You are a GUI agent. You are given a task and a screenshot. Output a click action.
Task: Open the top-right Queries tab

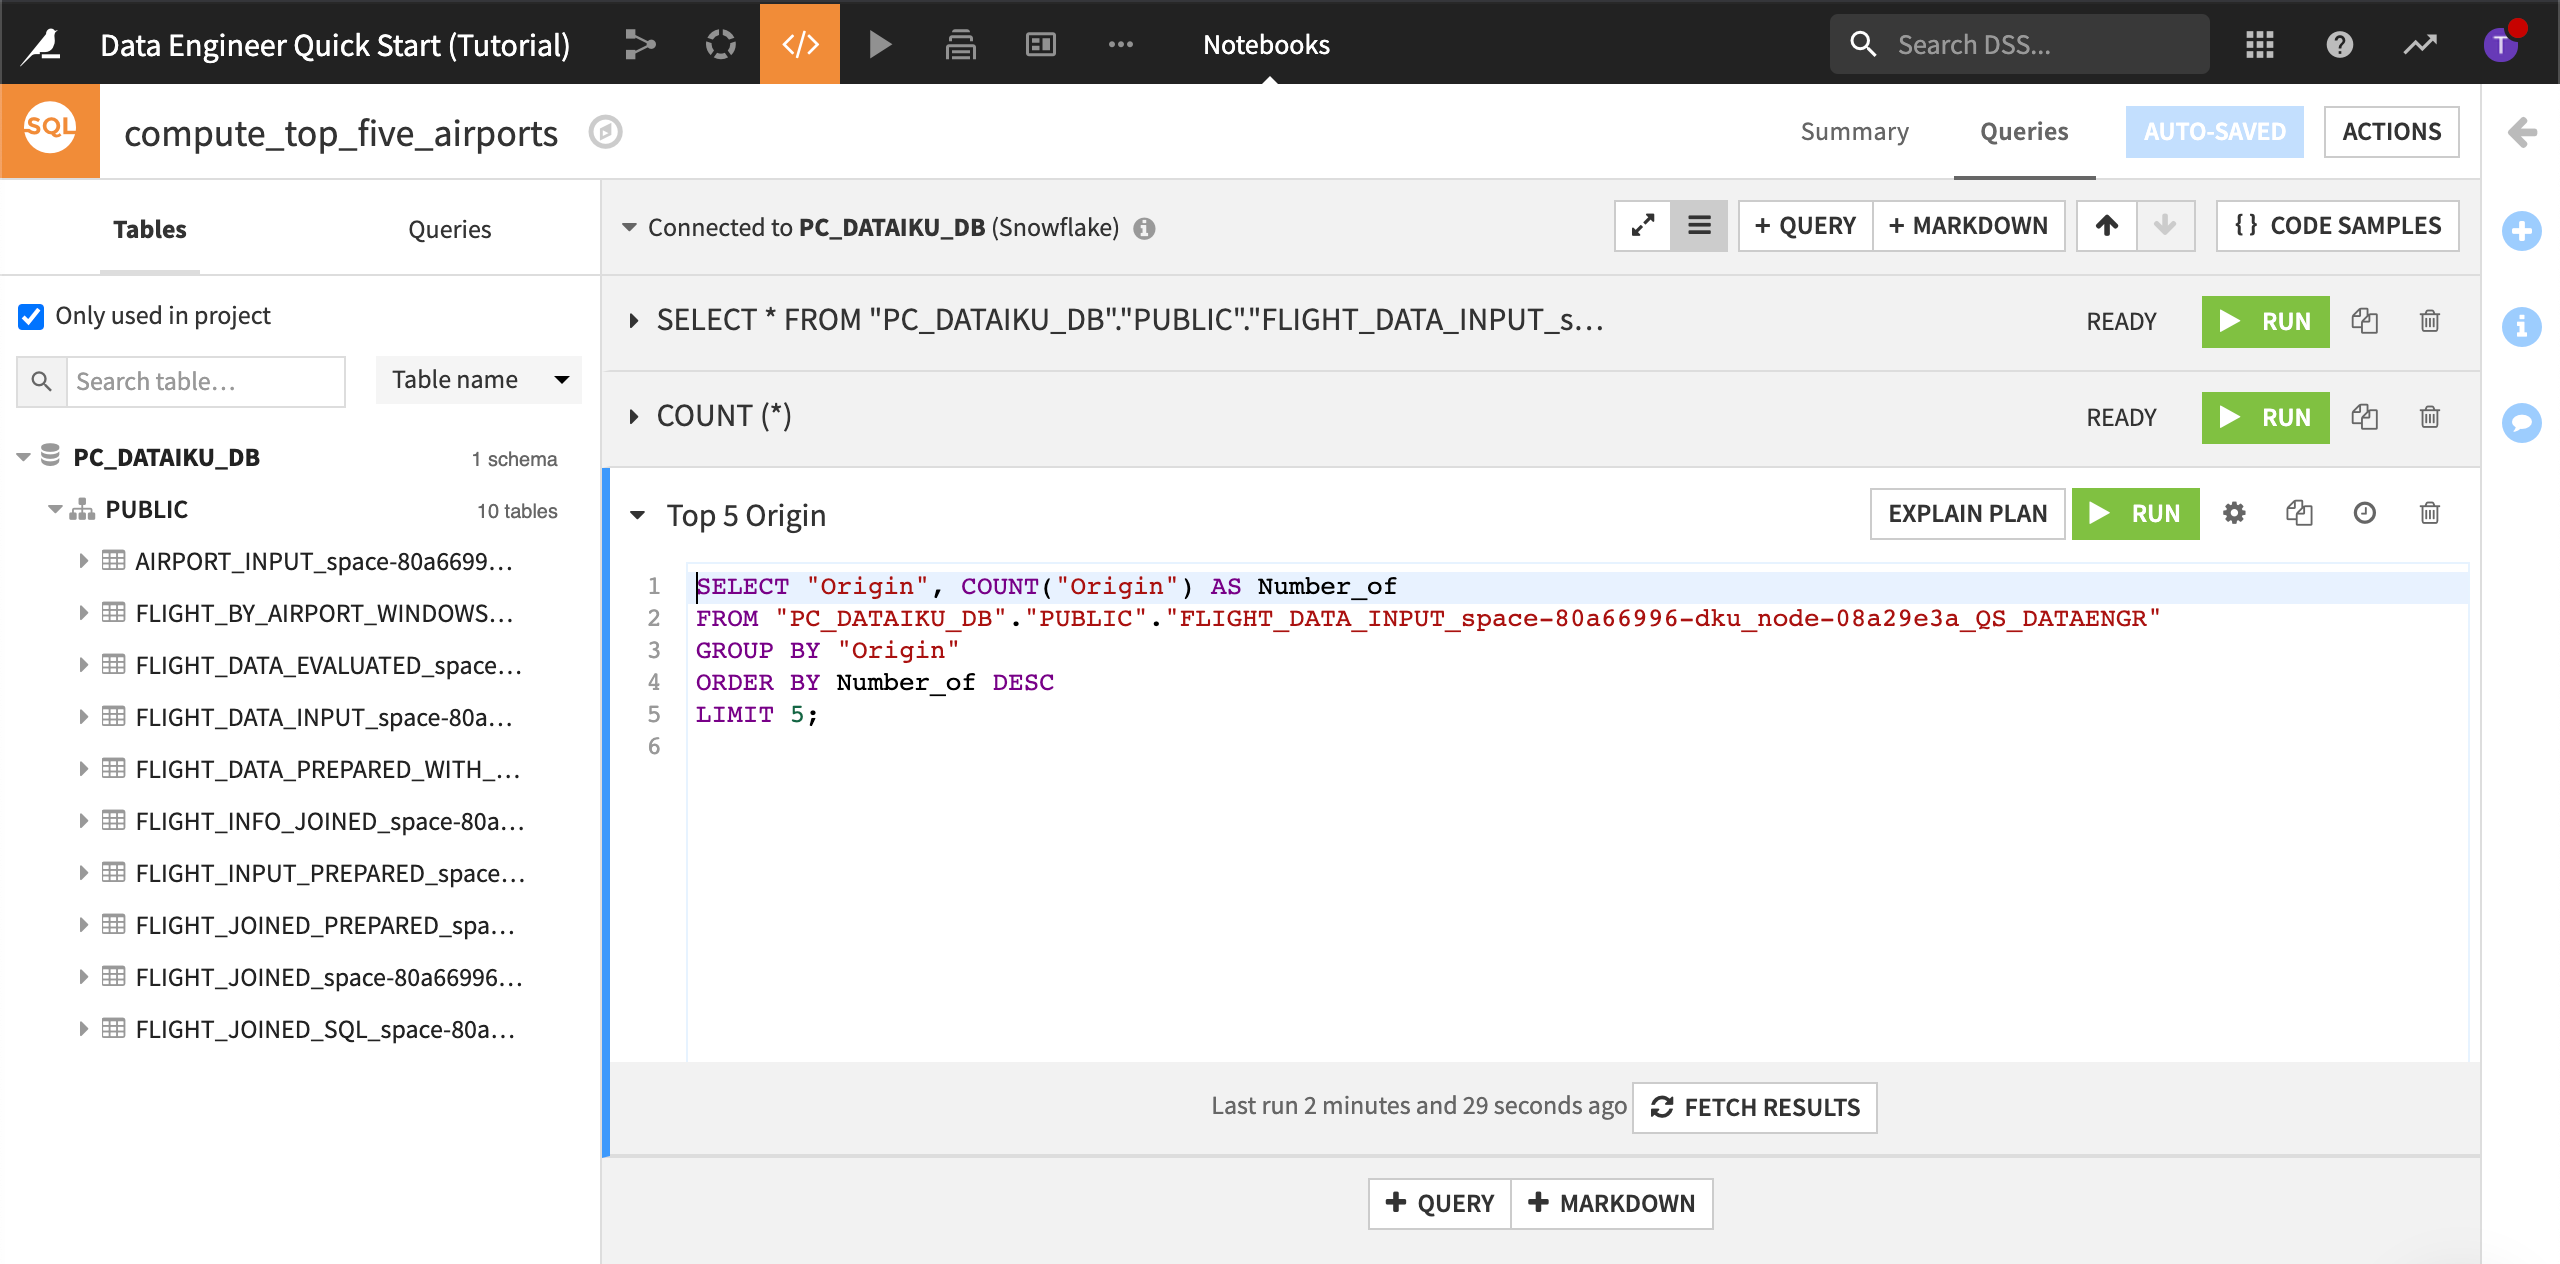click(x=2024, y=132)
